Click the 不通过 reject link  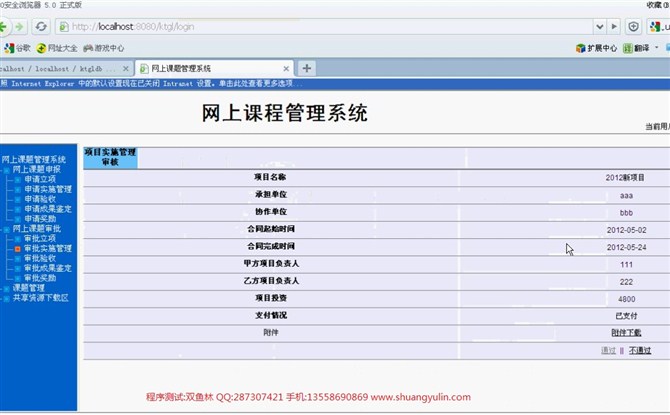pos(640,350)
